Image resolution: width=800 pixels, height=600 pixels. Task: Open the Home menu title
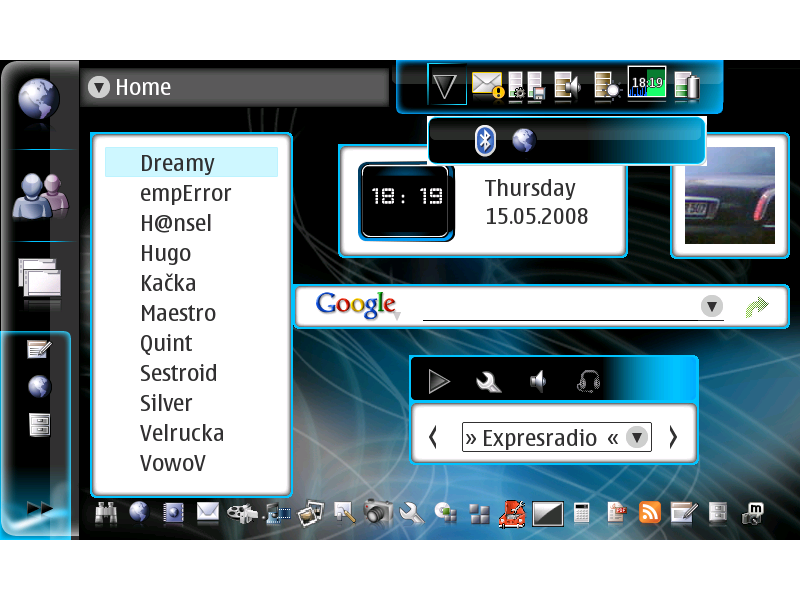[x=143, y=87]
